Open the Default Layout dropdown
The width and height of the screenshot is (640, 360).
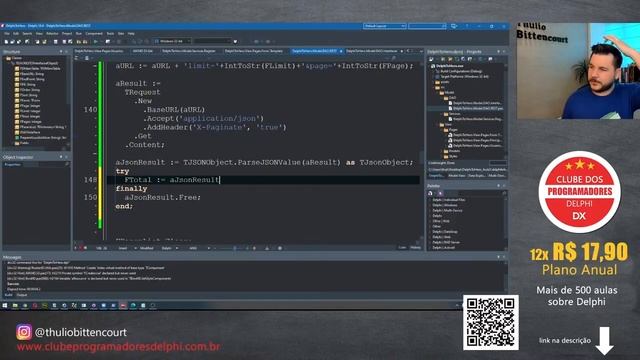(384, 26)
